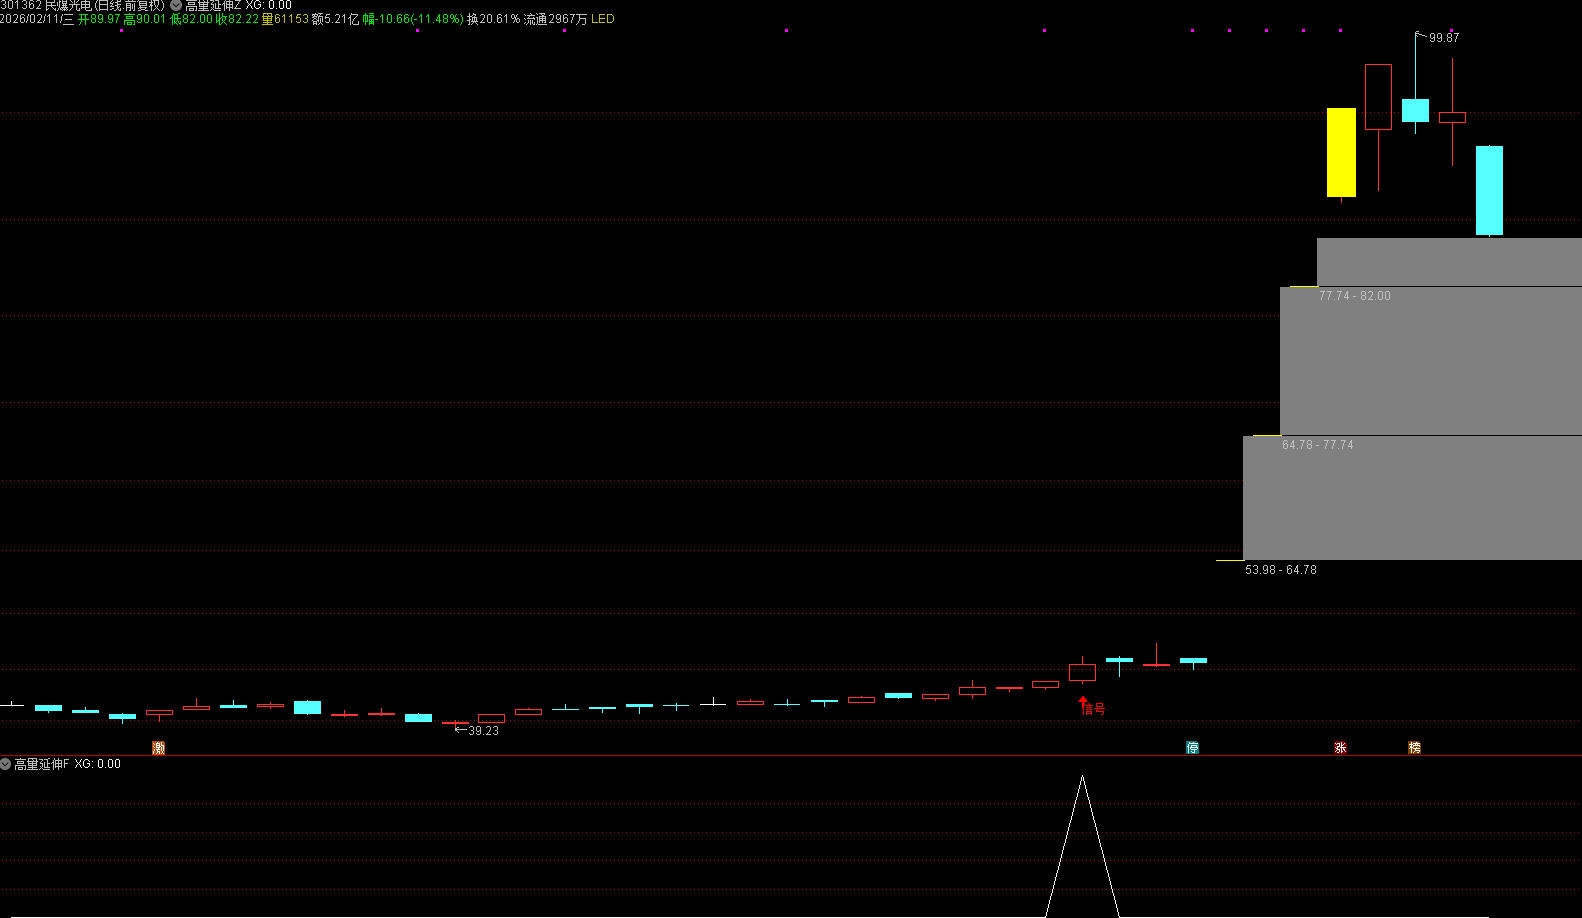
Task: Click the LED sector label in header
Action: (603, 19)
